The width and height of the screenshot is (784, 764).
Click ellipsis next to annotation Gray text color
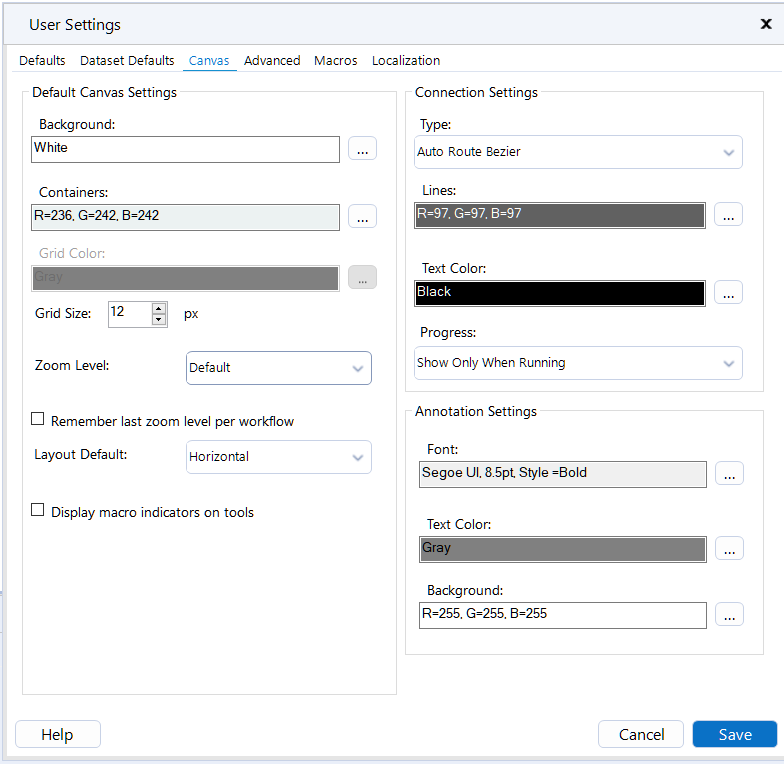click(729, 548)
